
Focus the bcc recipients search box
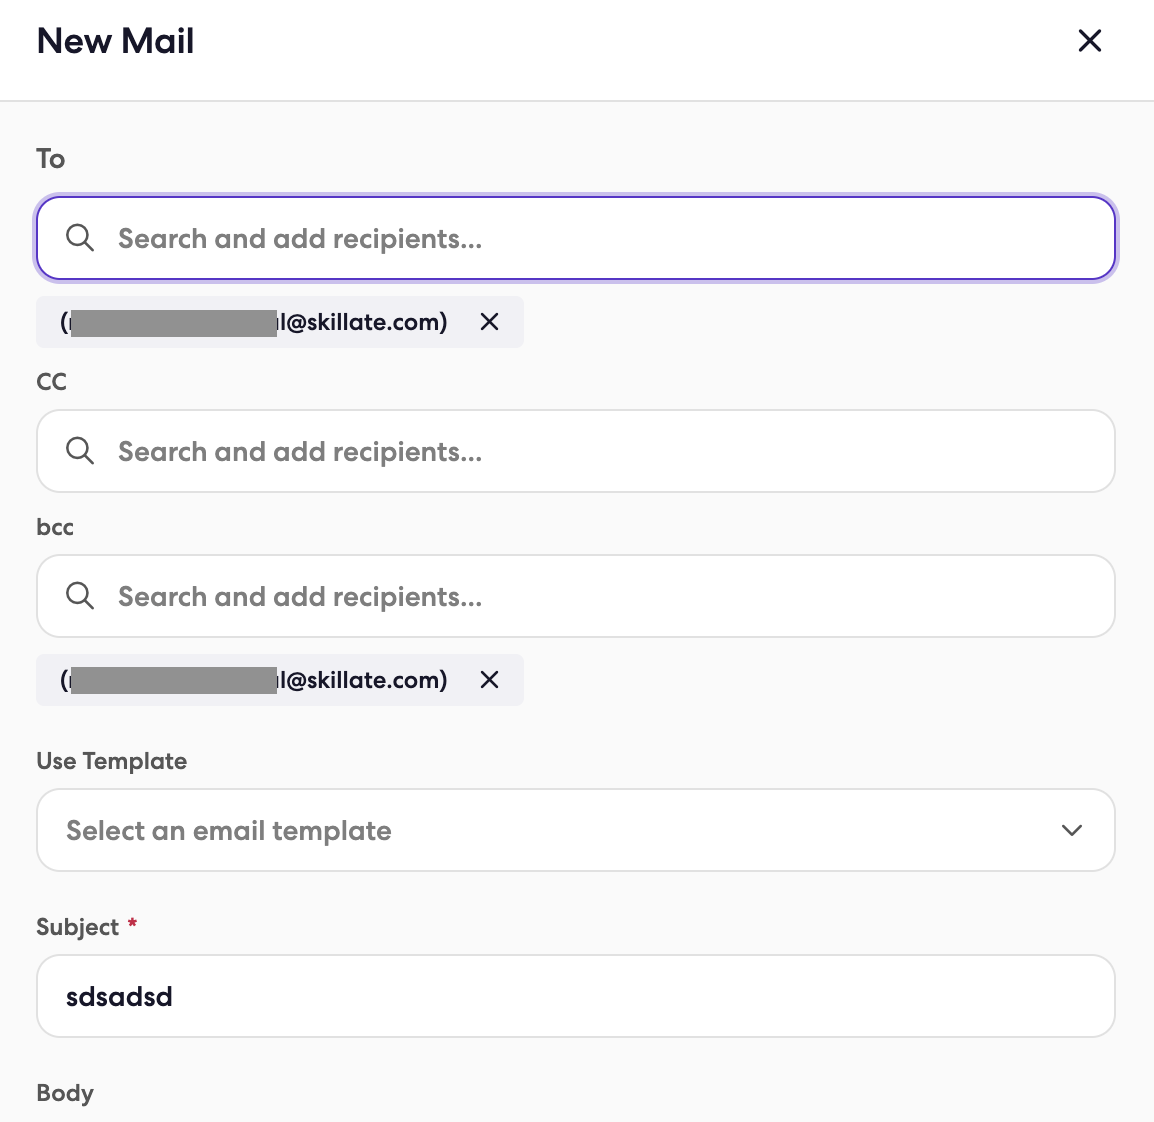pyautogui.click(x=576, y=596)
